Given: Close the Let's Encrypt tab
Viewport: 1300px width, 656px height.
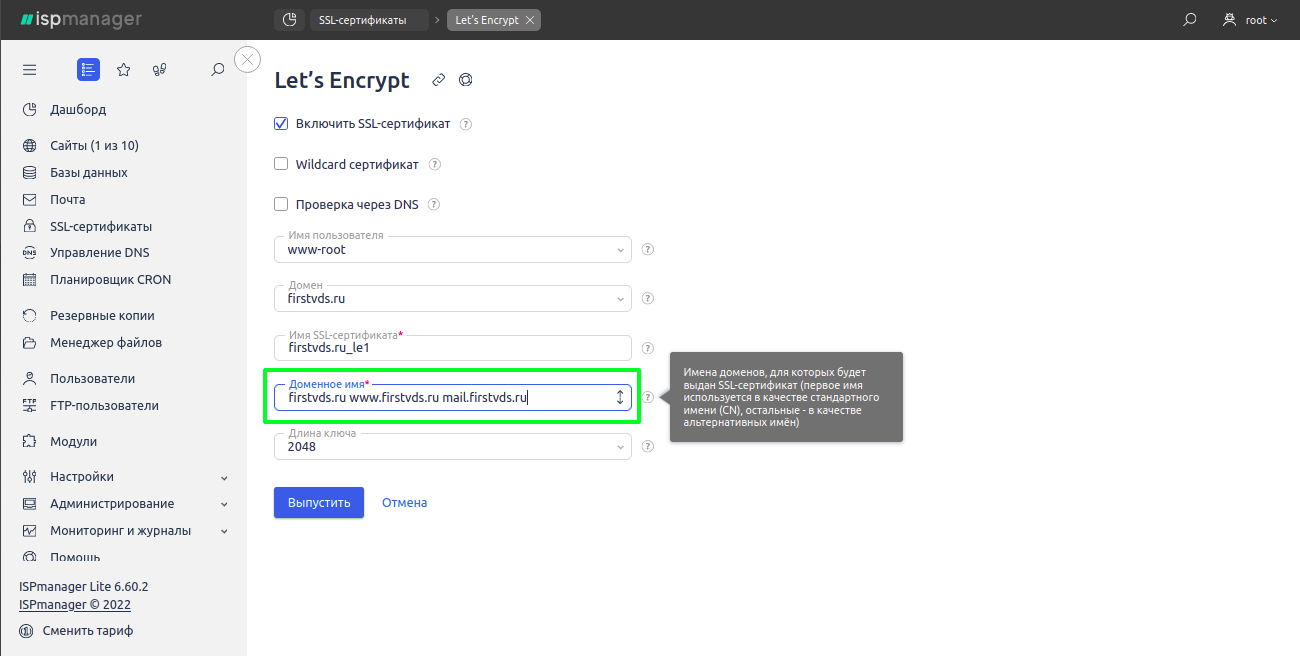Looking at the screenshot, I should point(530,20).
